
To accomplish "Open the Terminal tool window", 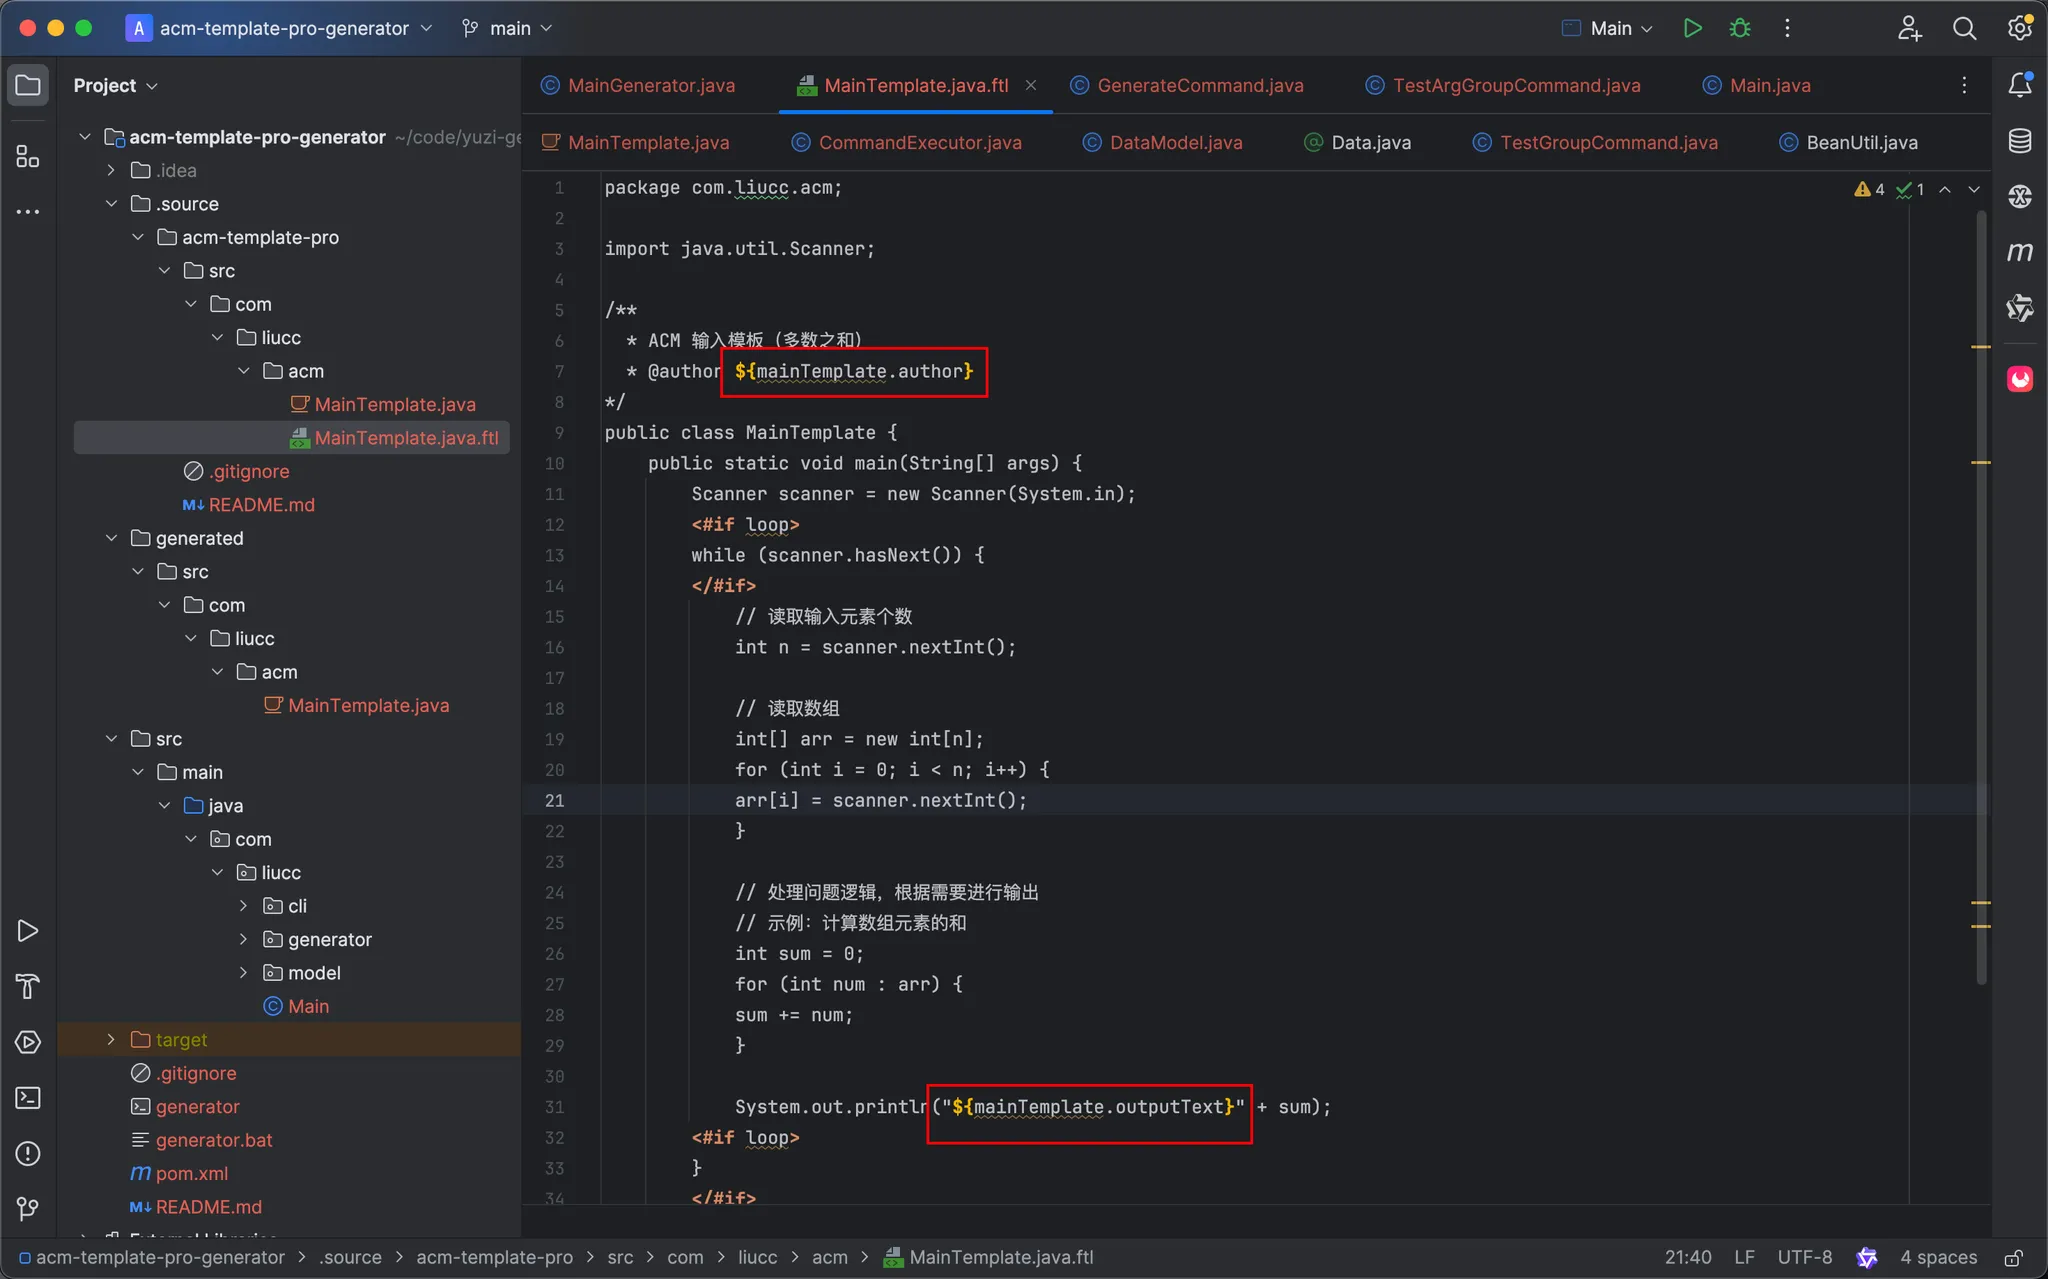I will coord(28,1098).
